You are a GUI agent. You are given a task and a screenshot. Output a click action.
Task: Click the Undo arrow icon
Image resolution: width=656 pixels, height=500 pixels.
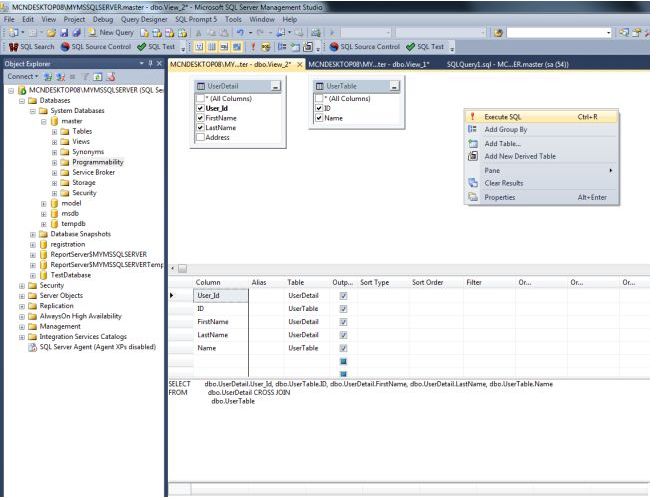click(240, 33)
